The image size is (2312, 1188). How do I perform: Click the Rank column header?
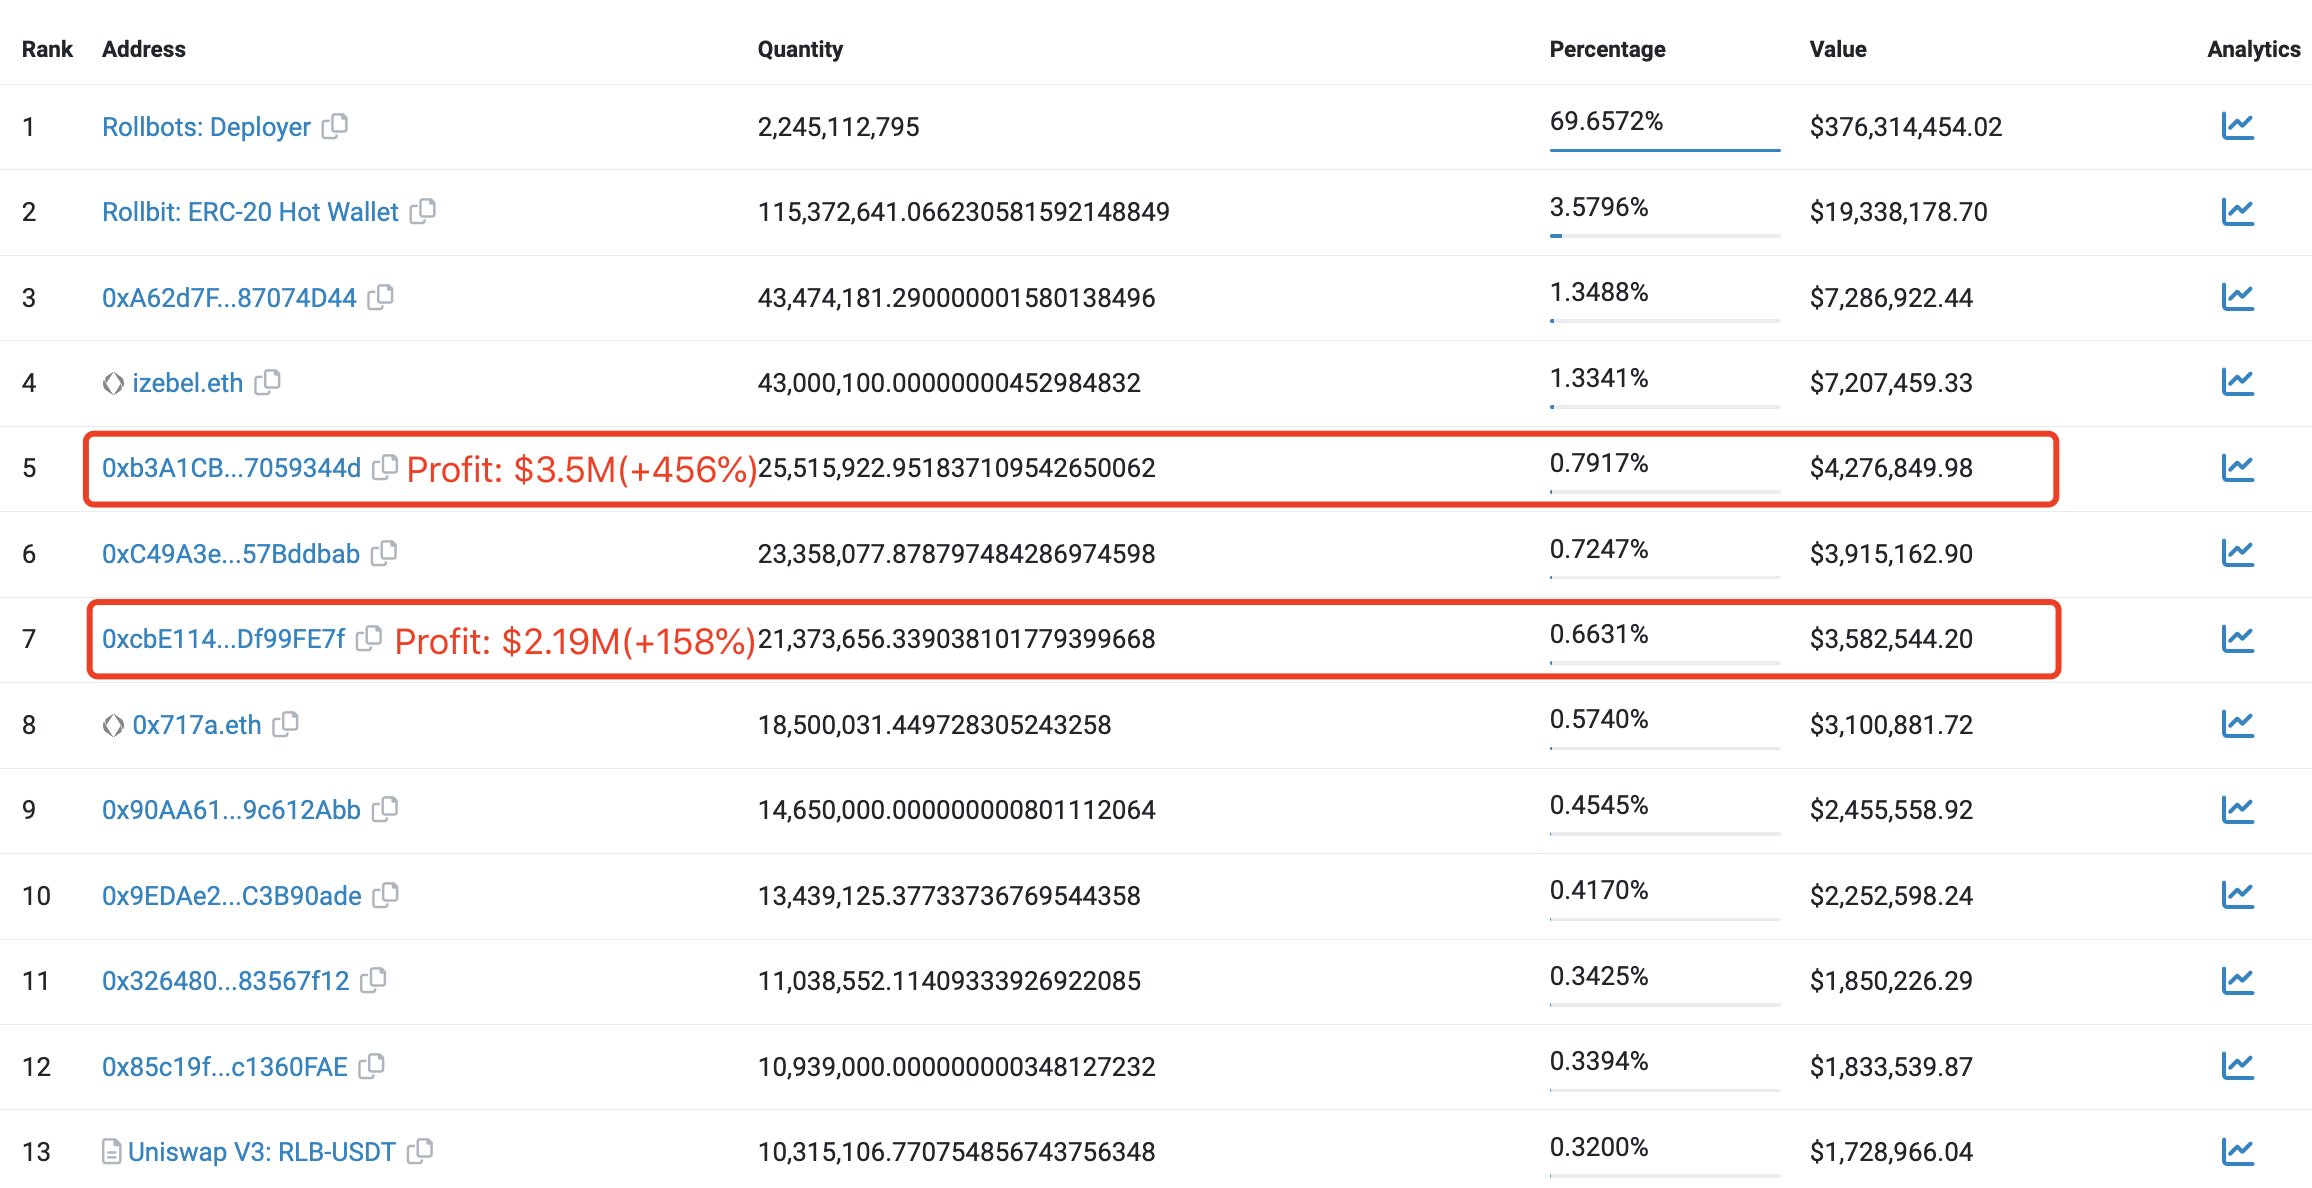(47, 48)
